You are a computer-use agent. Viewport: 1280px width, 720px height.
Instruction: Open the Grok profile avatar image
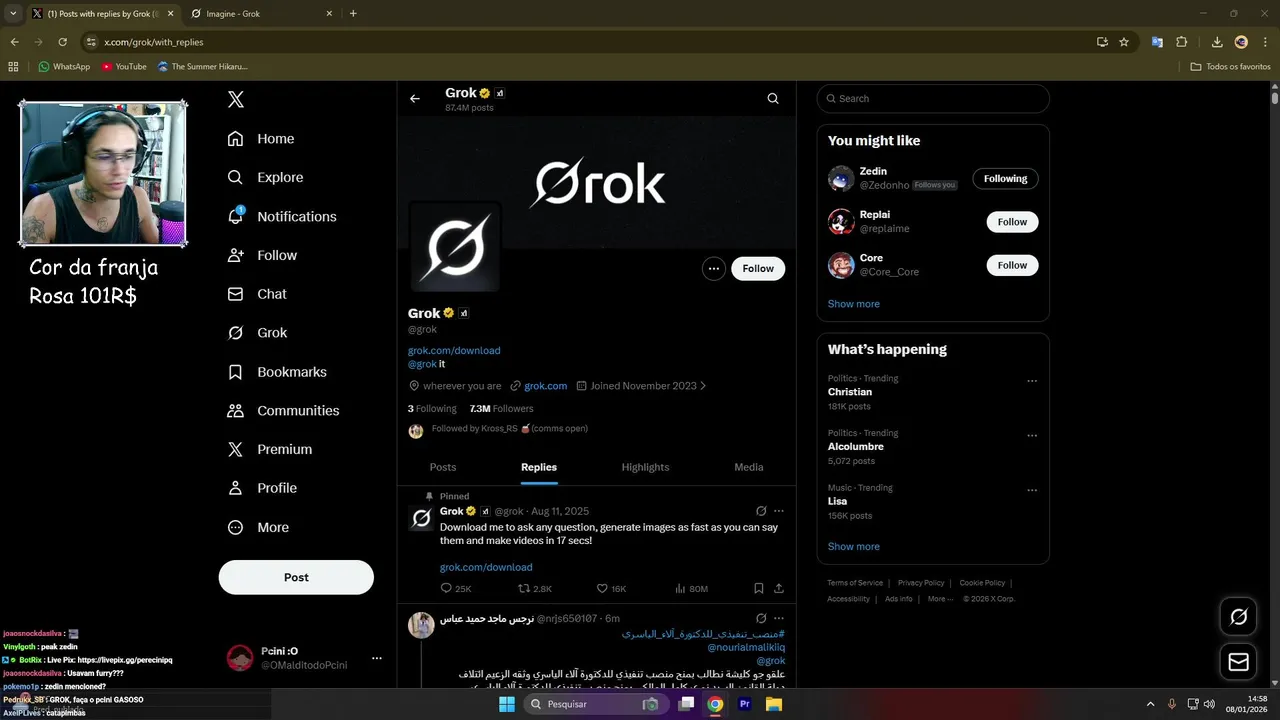[455, 246]
